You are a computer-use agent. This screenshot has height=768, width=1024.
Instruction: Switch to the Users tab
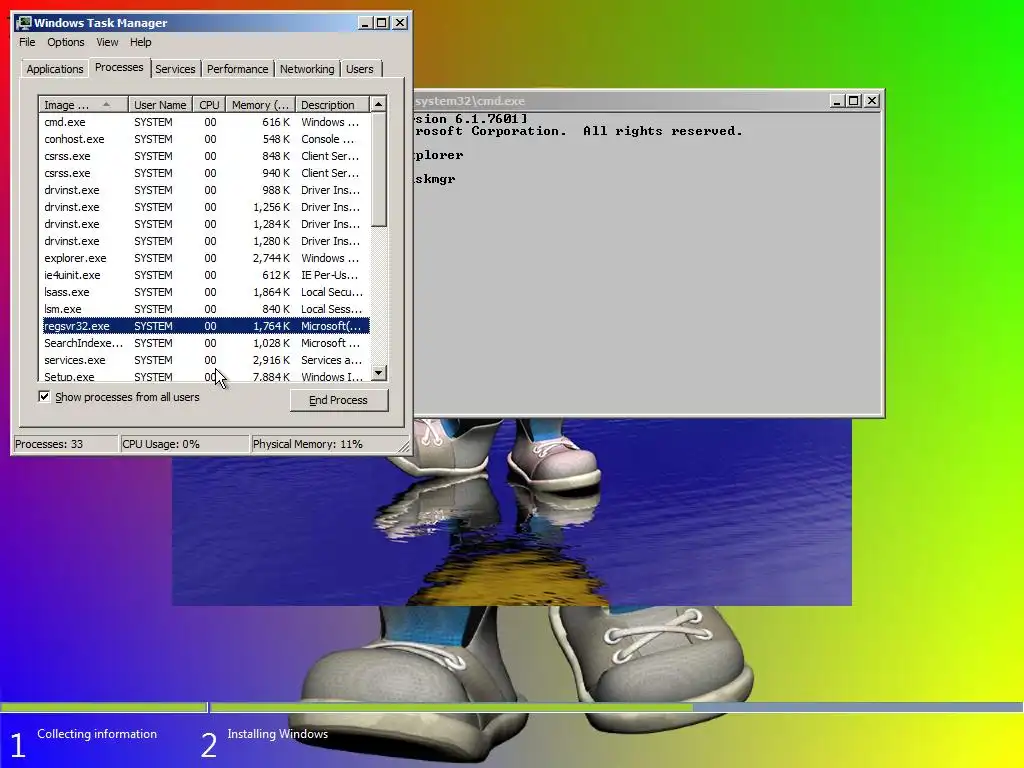point(360,69)
